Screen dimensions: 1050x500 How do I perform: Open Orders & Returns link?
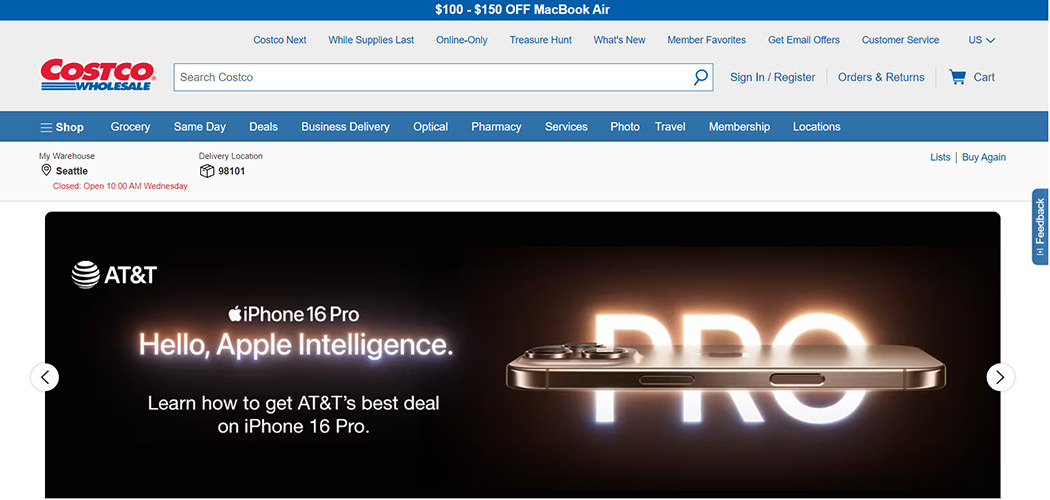click(x=880, y=77)
